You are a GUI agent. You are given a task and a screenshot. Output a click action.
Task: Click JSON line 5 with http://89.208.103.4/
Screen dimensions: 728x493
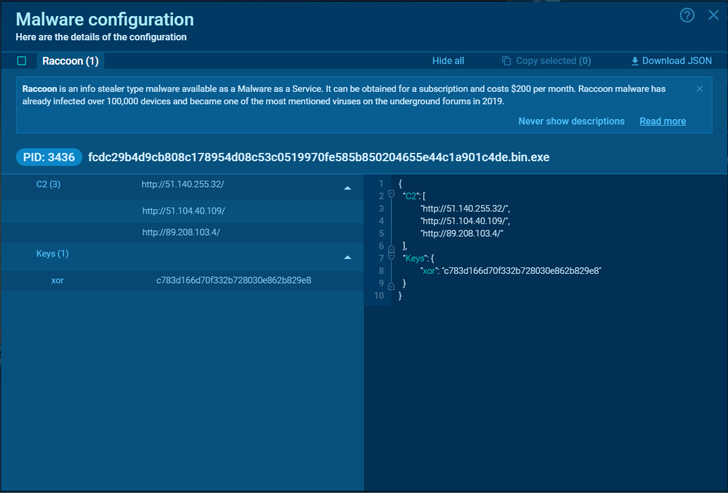pos(462,234)
